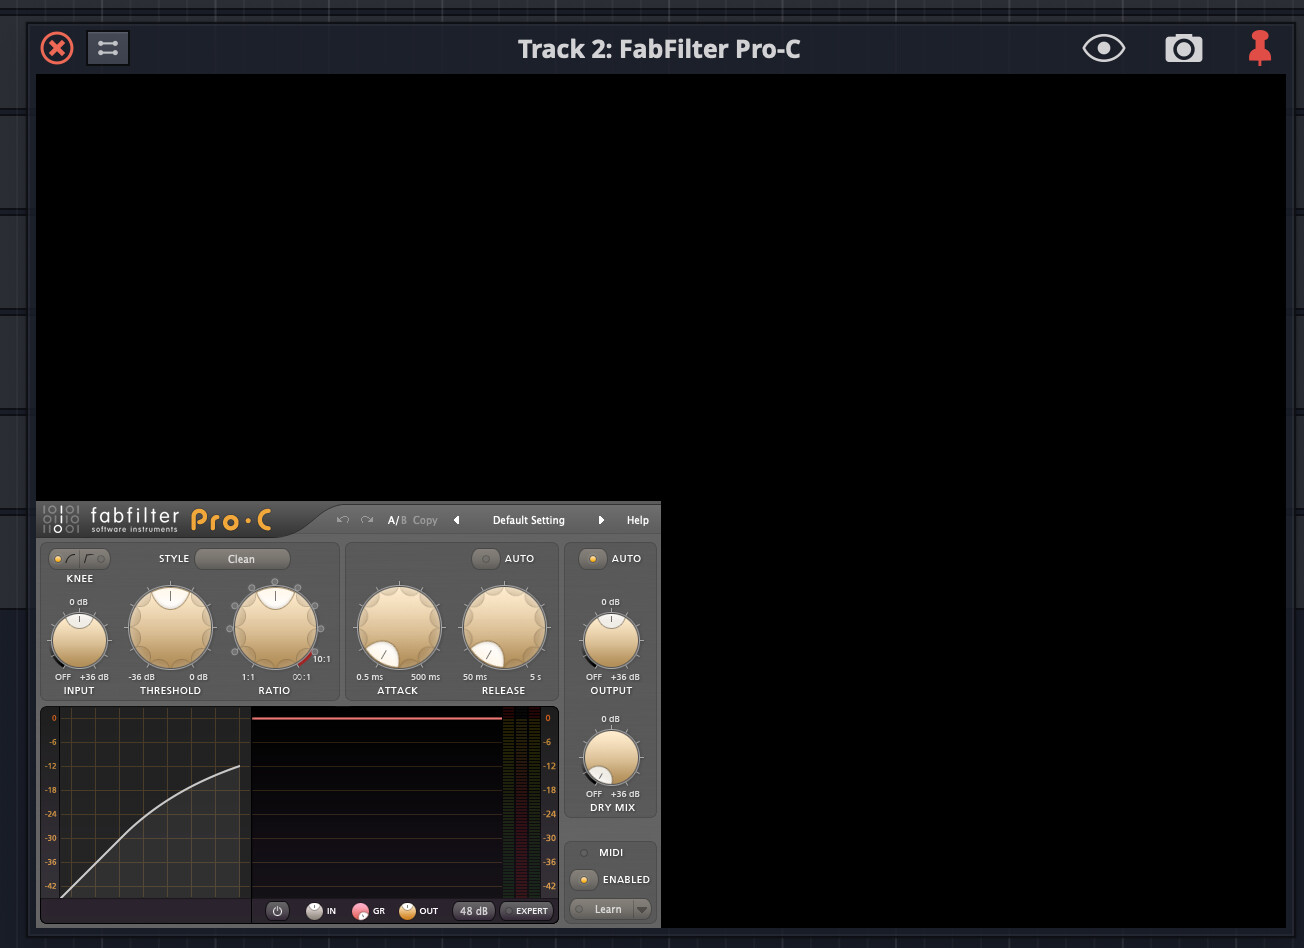Image resolution: width=1304 pixels, height=948 pixels.
Task: Enable auto release toggle
Action: (486, 559)
